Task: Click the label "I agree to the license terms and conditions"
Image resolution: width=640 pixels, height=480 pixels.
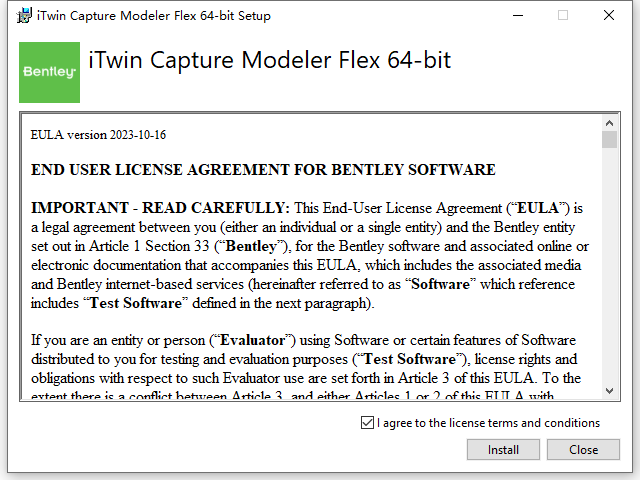Action: click(x=488, y=423)
